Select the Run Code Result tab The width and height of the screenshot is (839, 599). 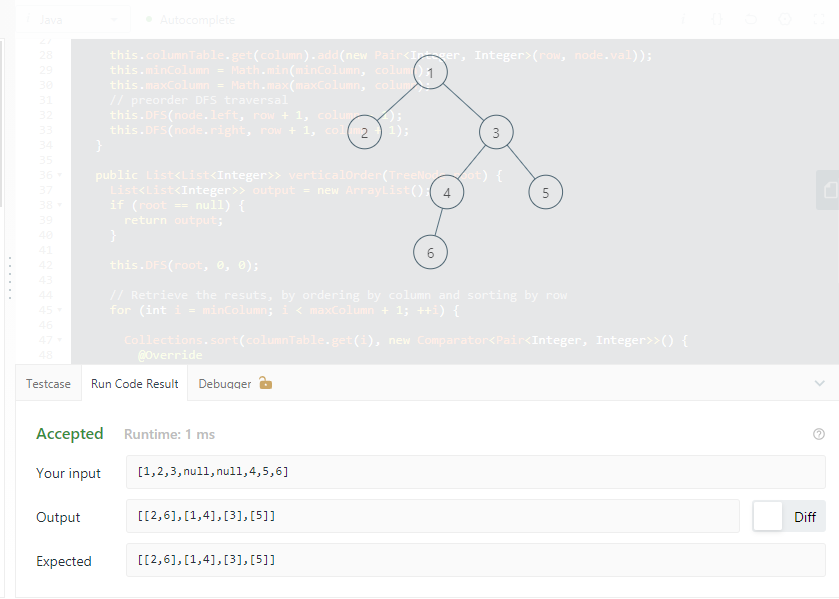click(x=133, y=383)
